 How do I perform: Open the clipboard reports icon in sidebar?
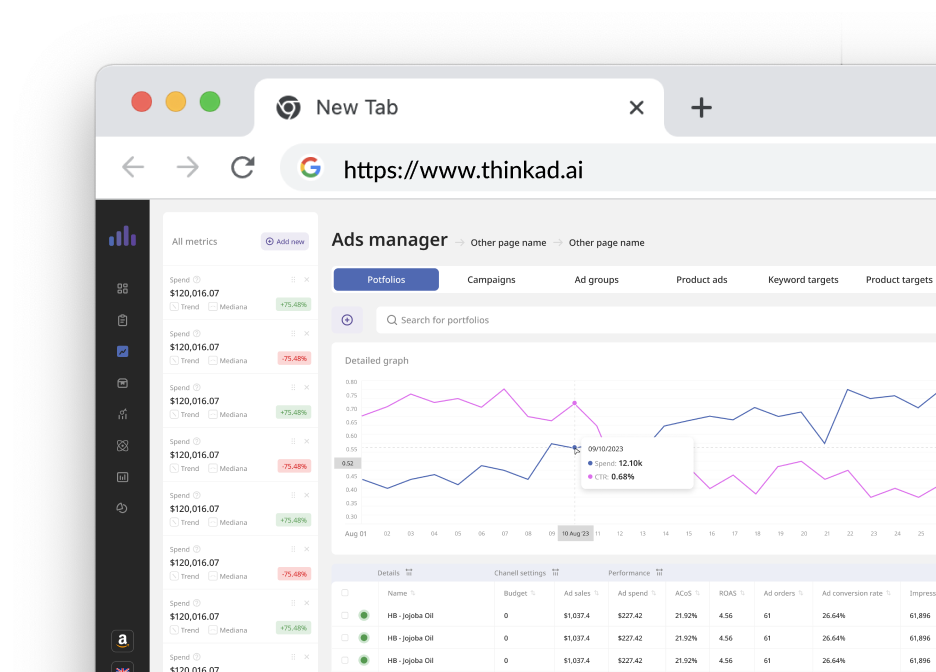pos(122,320)
